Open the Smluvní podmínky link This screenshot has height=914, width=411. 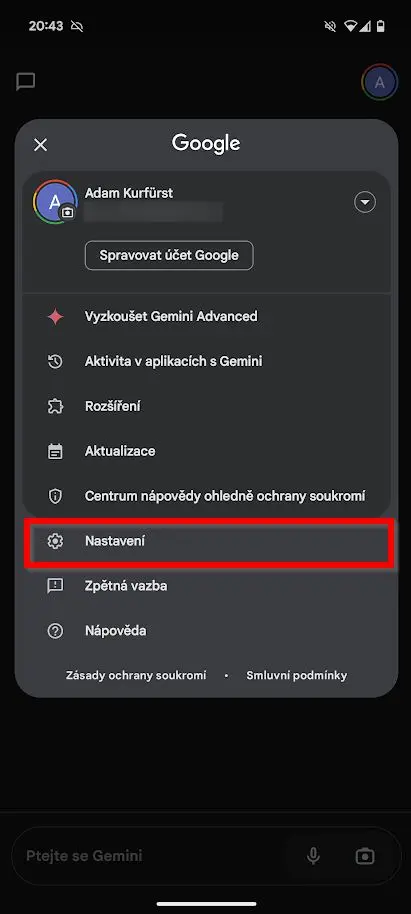point(296,676)
